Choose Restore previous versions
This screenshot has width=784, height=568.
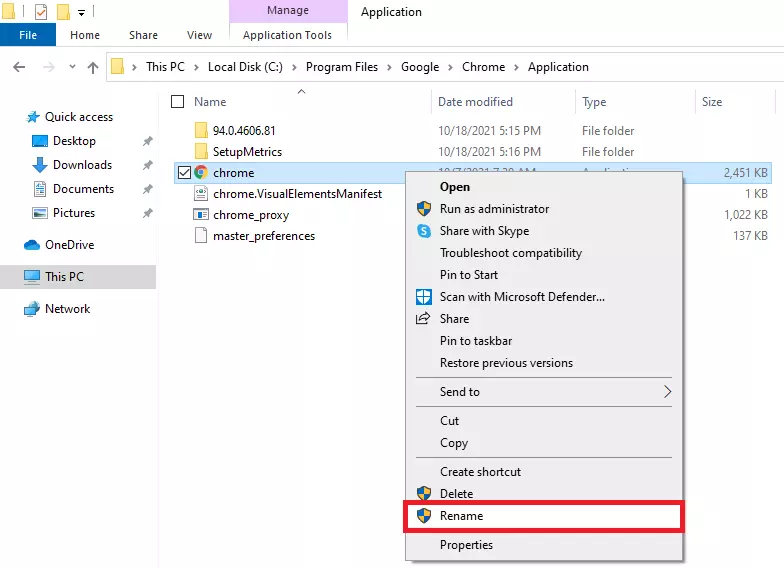click(x=544, y=362)
